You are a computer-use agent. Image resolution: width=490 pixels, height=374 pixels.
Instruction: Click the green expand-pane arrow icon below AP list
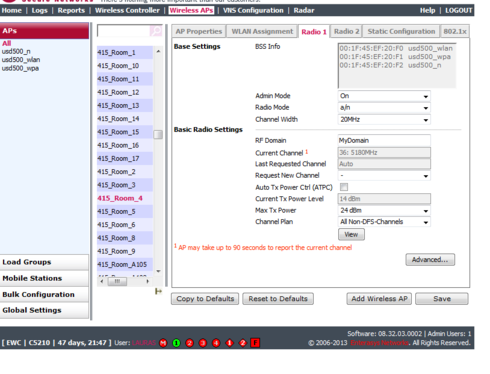158,291
